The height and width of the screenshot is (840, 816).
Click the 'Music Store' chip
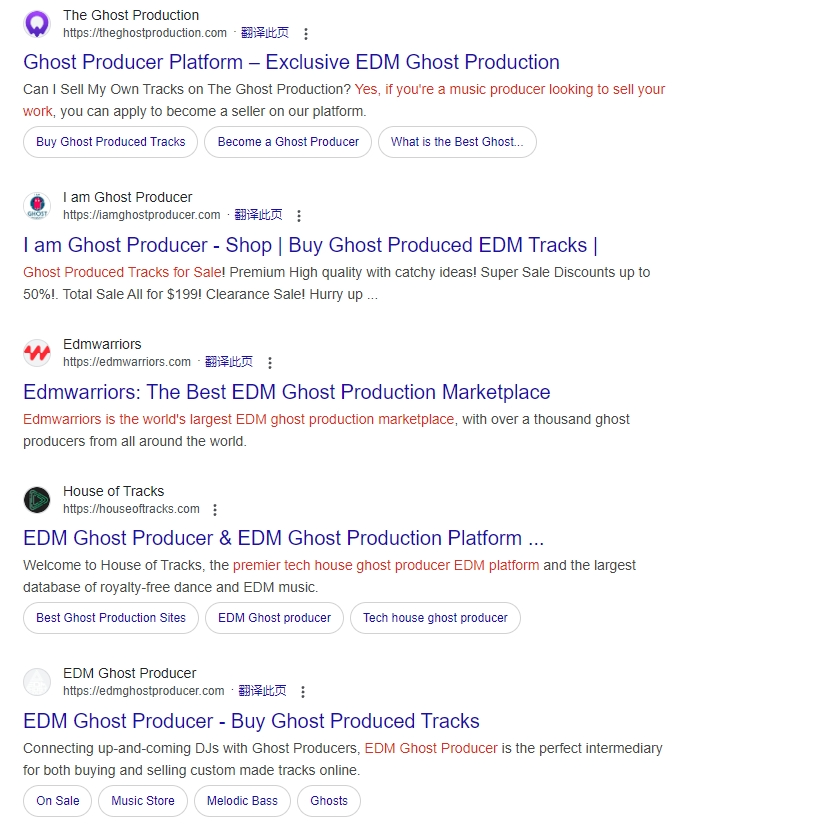143,801
